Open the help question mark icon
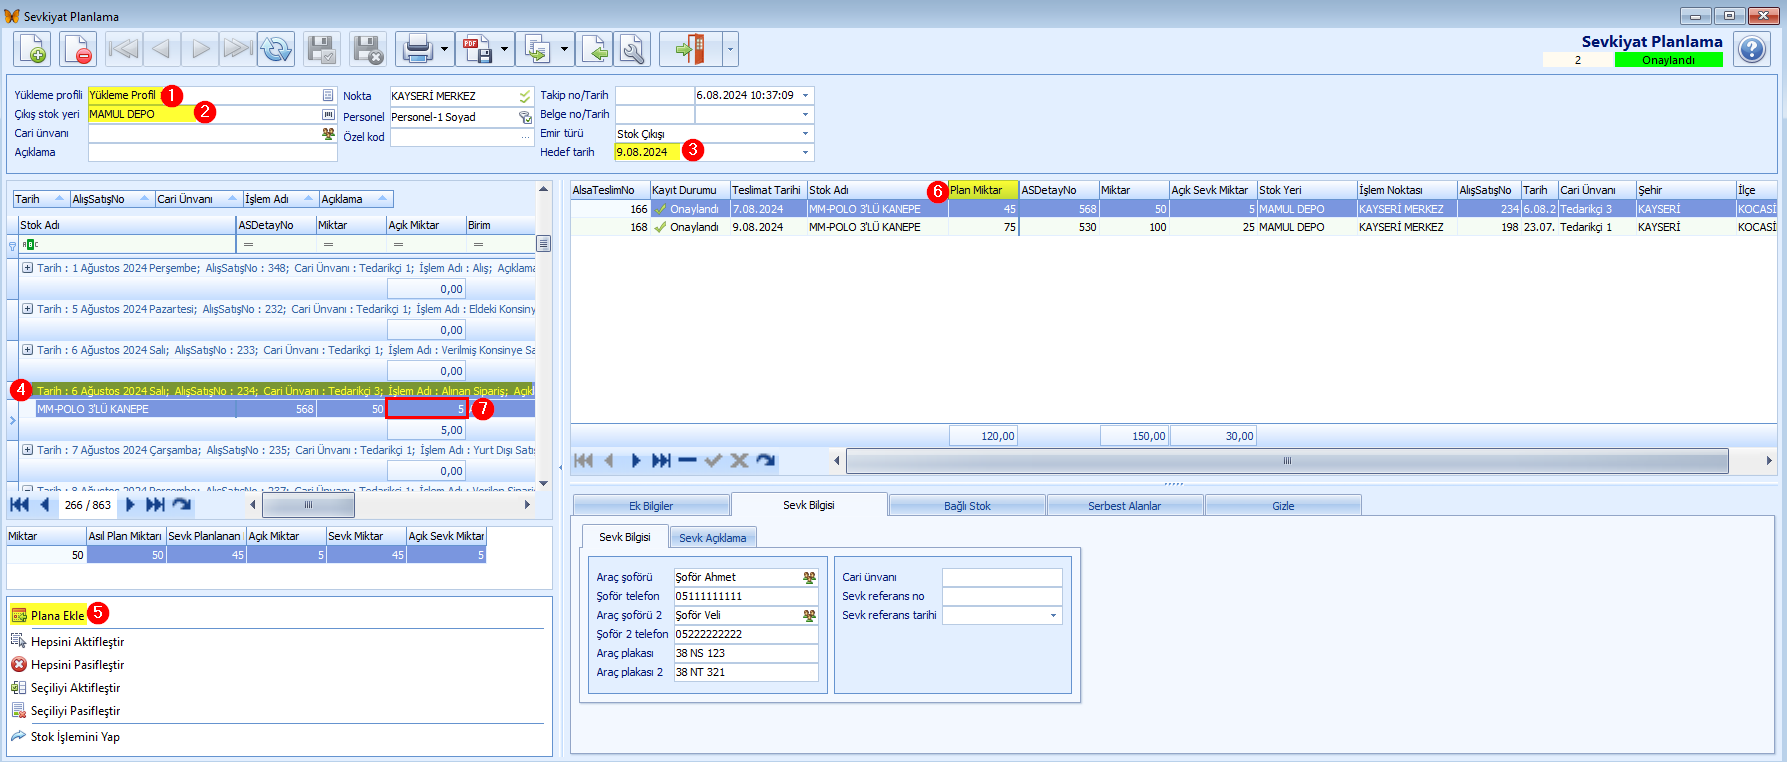Screen dimensions: 1787x762 1752,49
